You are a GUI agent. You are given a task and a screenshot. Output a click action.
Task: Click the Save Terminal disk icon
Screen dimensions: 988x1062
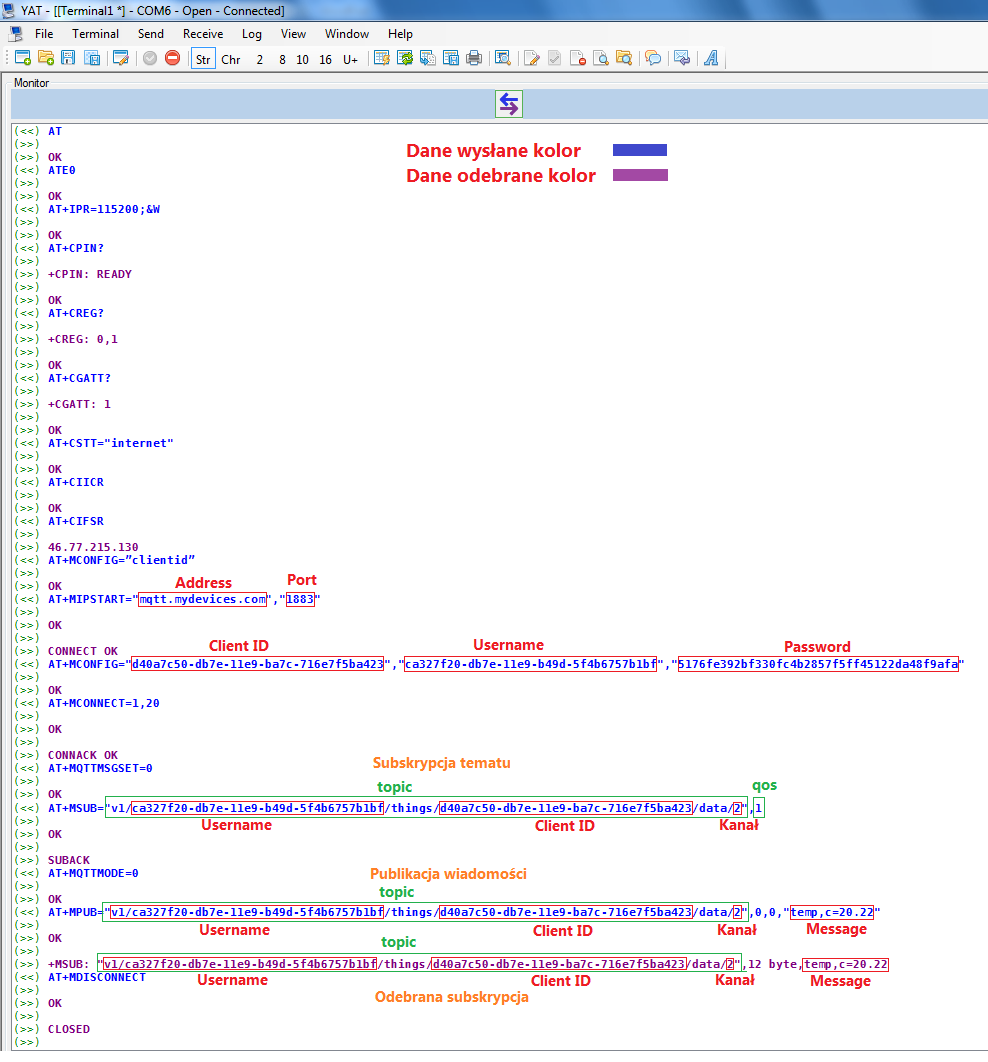[68, 58]
